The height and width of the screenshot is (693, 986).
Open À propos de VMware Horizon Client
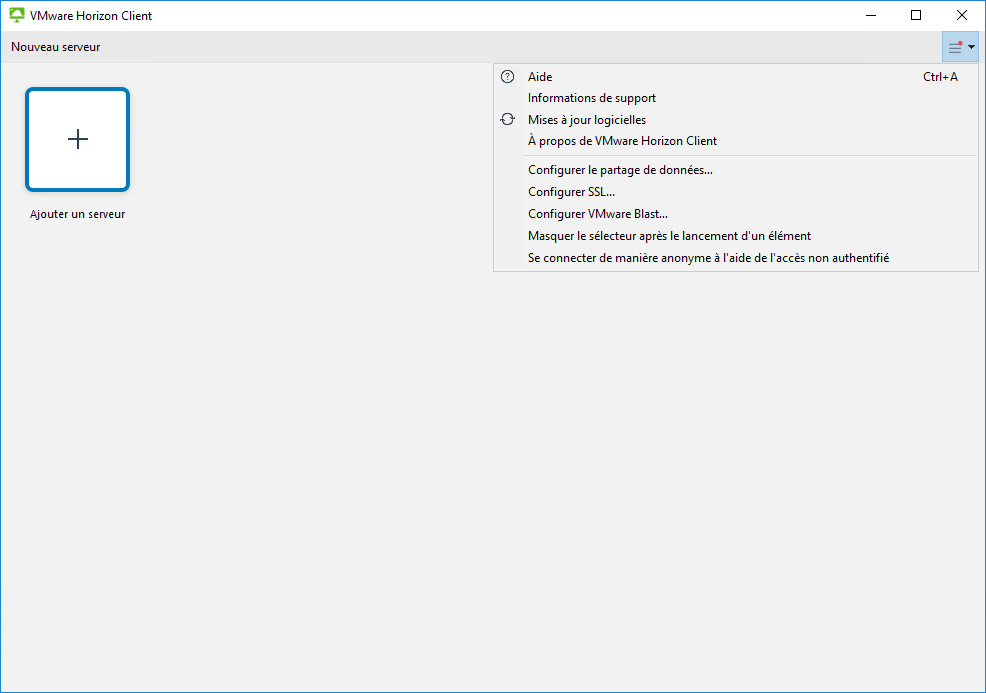(736, 141)
